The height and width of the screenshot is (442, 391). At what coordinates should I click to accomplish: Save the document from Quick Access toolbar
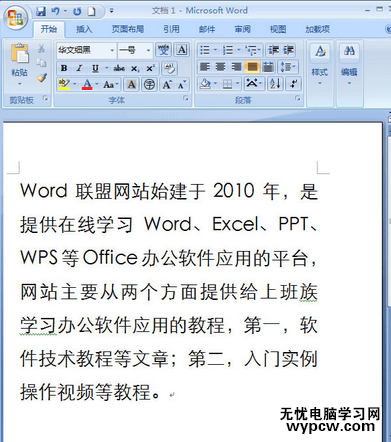41,12
